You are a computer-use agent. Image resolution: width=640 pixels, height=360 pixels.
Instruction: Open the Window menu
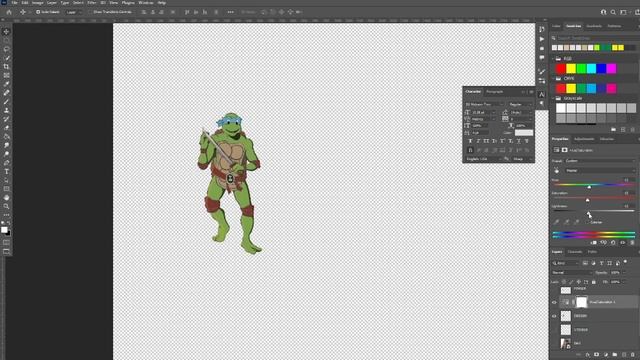point(146,3)
